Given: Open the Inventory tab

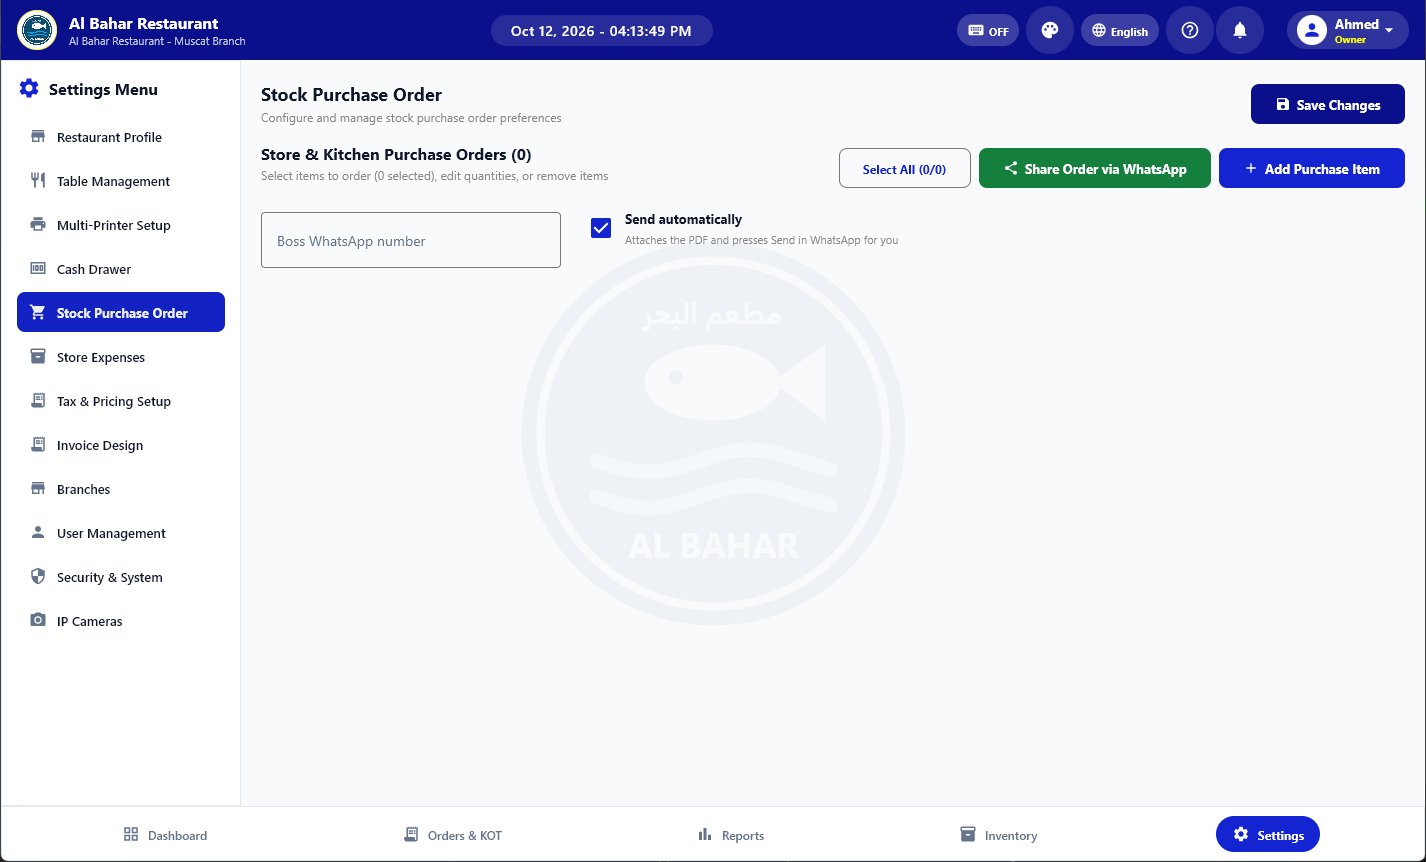Looking at the screenshot, I should click(998, 834).
